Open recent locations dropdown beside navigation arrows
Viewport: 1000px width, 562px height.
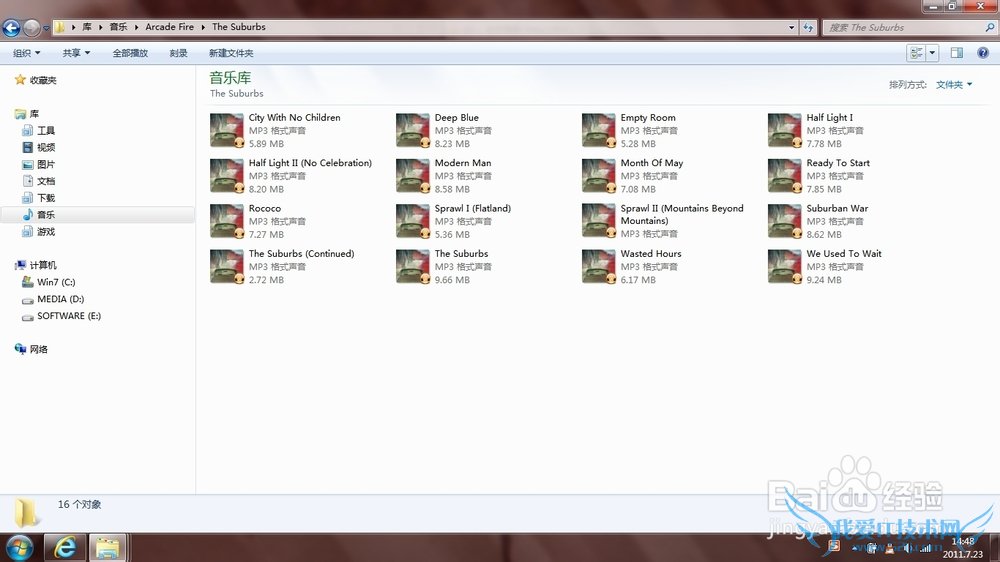pyautogui.click(x=46, y=28)
